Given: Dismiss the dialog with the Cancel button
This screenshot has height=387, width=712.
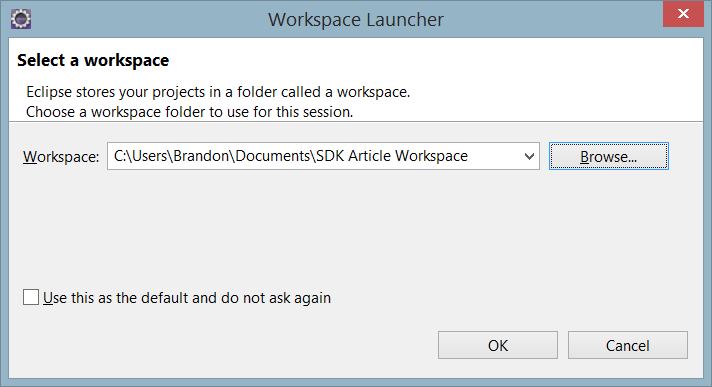Looking at the screenshot, I should (628, 345).
